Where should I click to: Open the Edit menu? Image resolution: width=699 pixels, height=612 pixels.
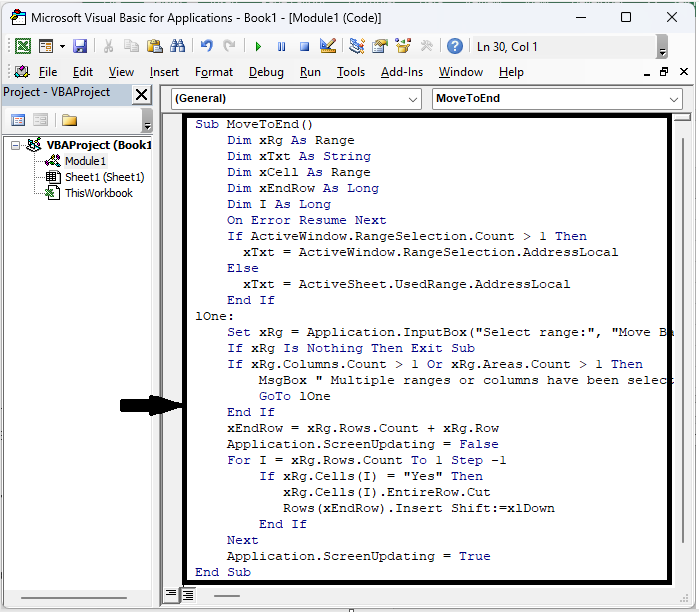[82, 72]
